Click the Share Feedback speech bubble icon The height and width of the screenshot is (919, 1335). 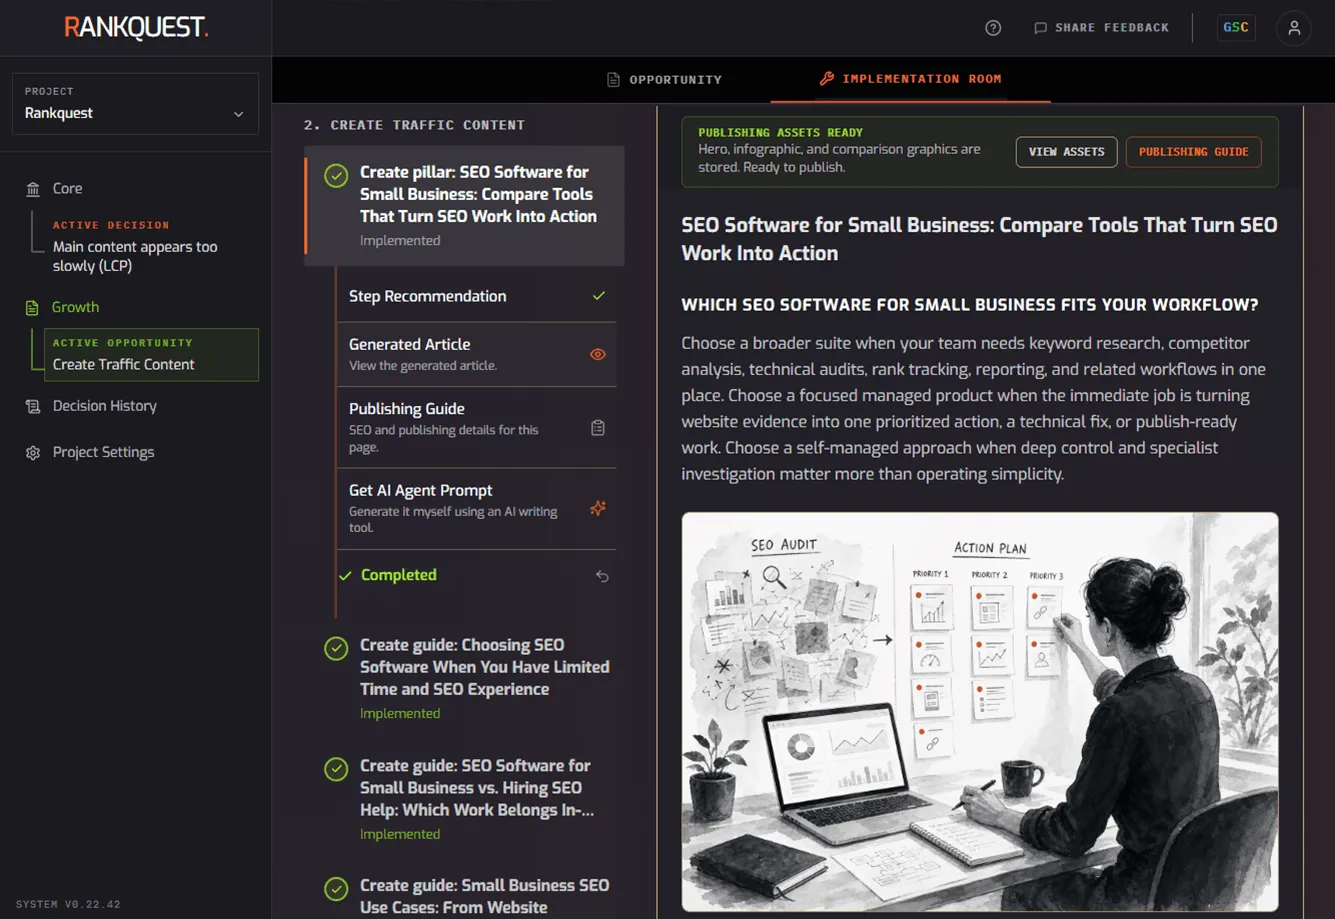(x=1040, y=28)
